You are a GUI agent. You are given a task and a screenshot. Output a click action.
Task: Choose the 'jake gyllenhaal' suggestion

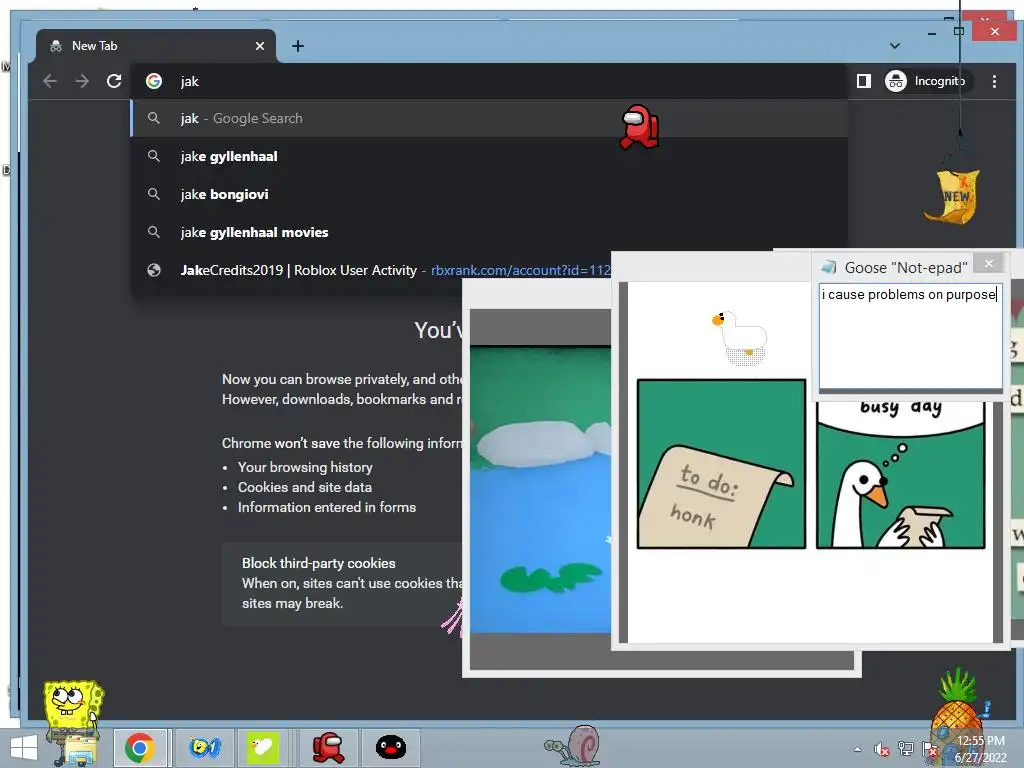point(490,156)
